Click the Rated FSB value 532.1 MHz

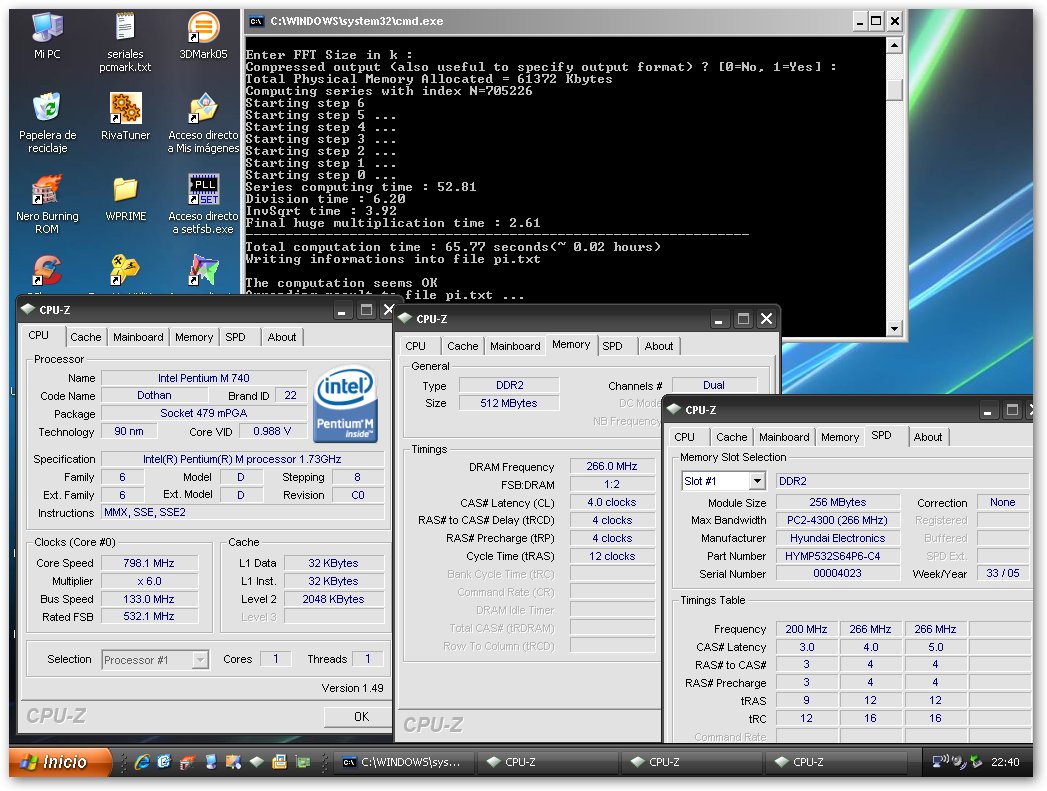[149, 616]
